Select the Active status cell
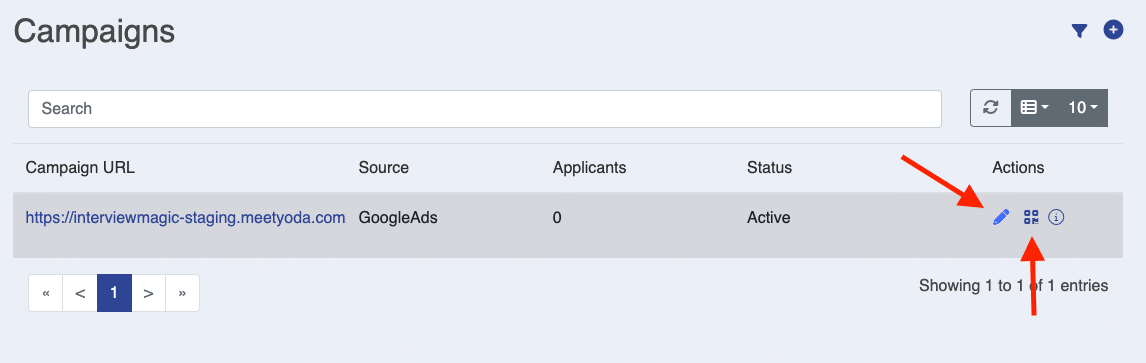The image size is (1146, 363). click(x=769, y=217)
